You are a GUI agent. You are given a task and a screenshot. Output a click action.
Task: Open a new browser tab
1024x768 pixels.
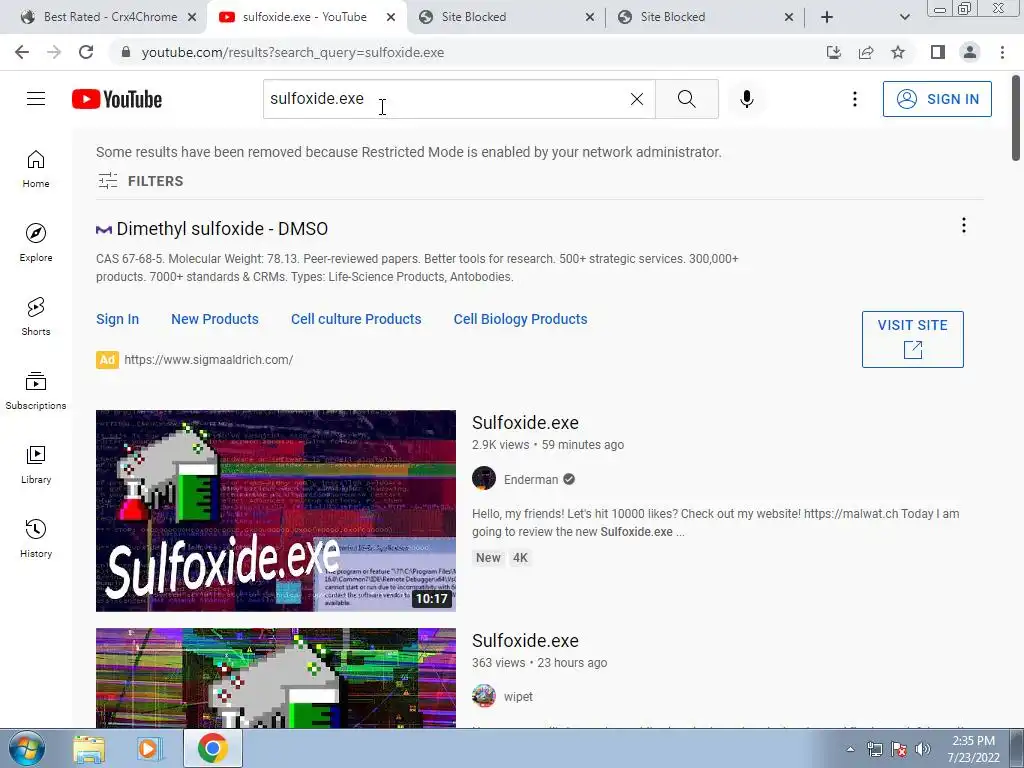point(827,17)
